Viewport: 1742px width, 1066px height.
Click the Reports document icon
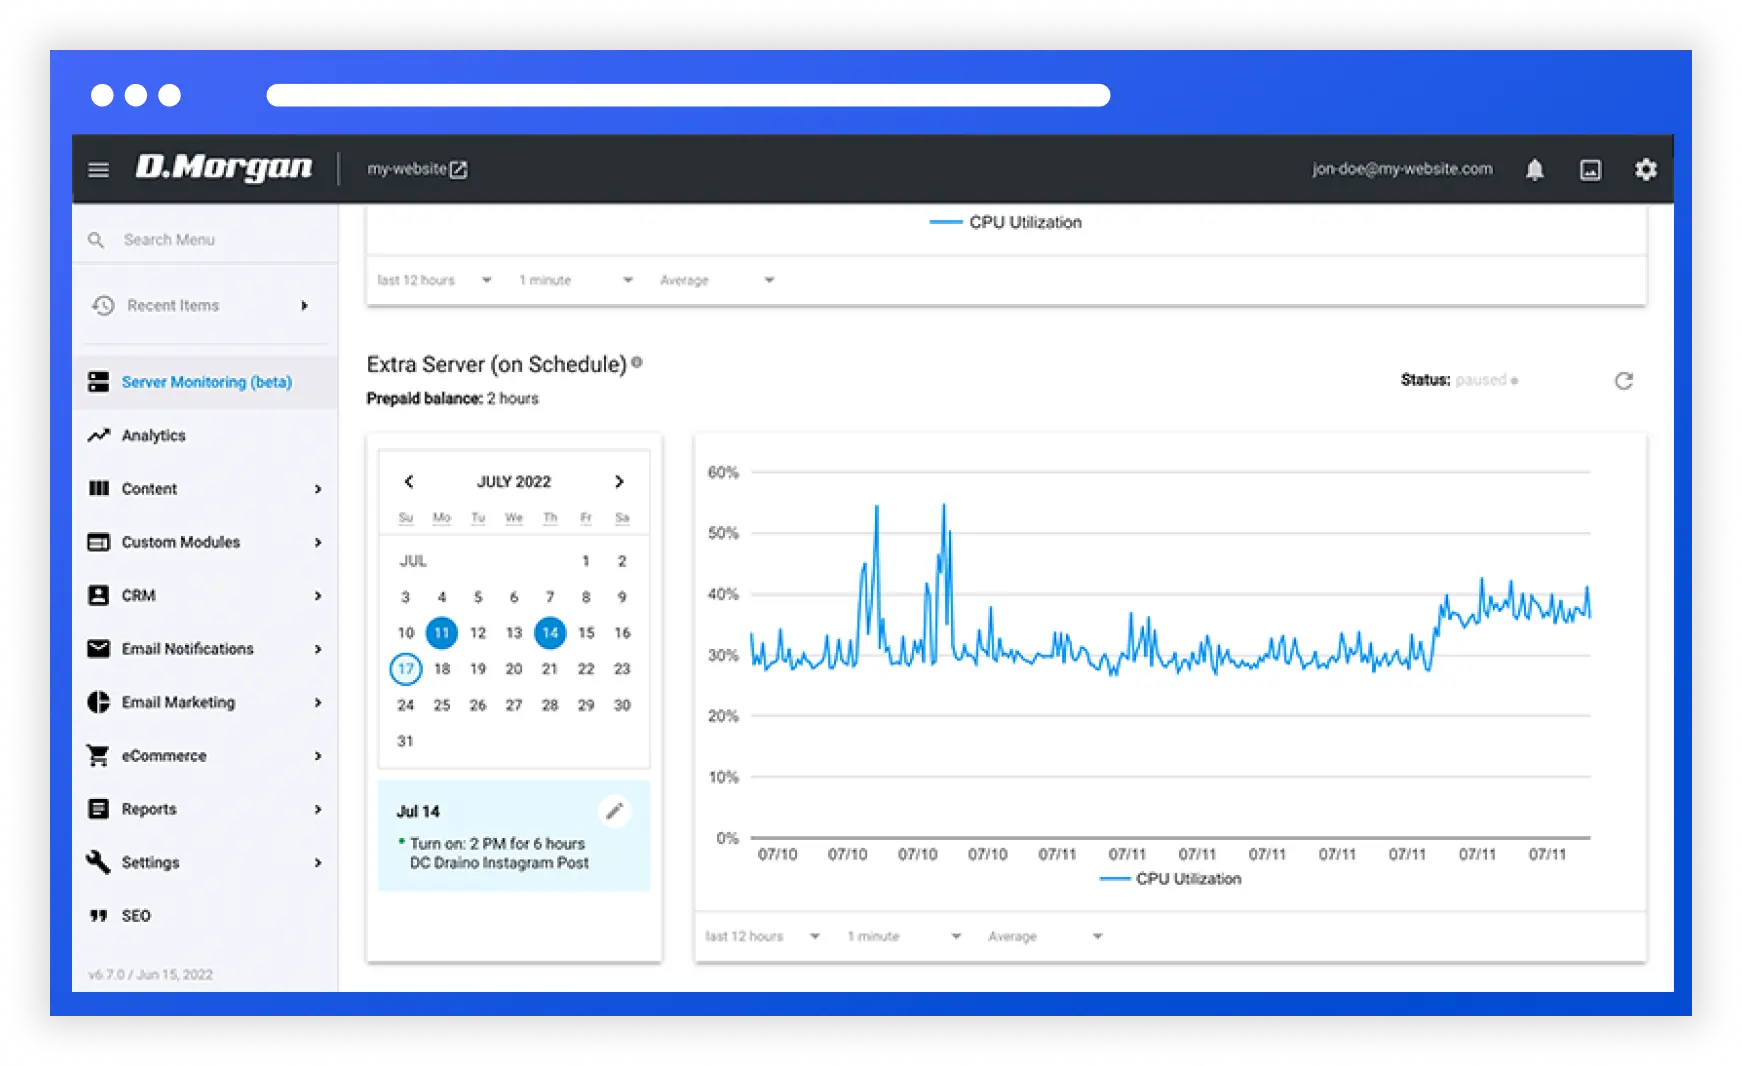pyautogui.click(x=98, y=809)
